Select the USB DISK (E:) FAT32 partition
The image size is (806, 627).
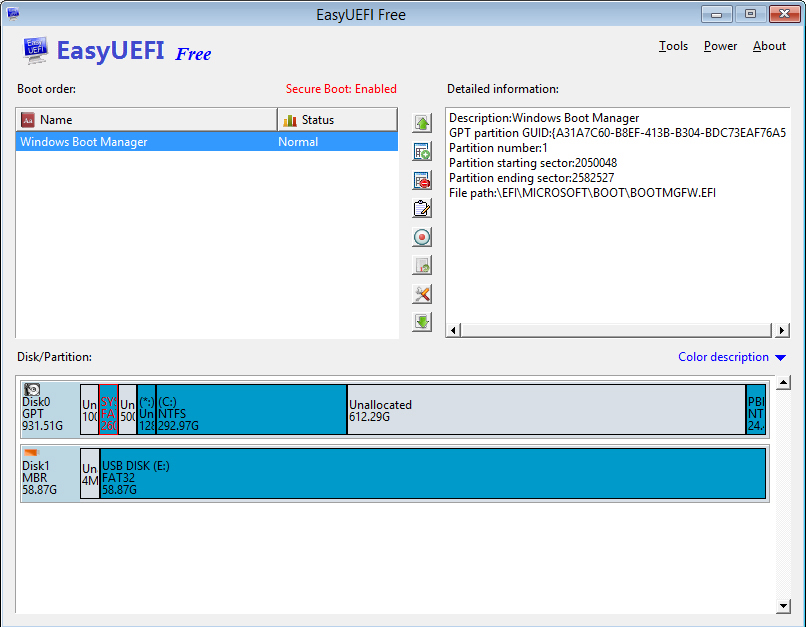pyautogui.click(x=433, y=473)
